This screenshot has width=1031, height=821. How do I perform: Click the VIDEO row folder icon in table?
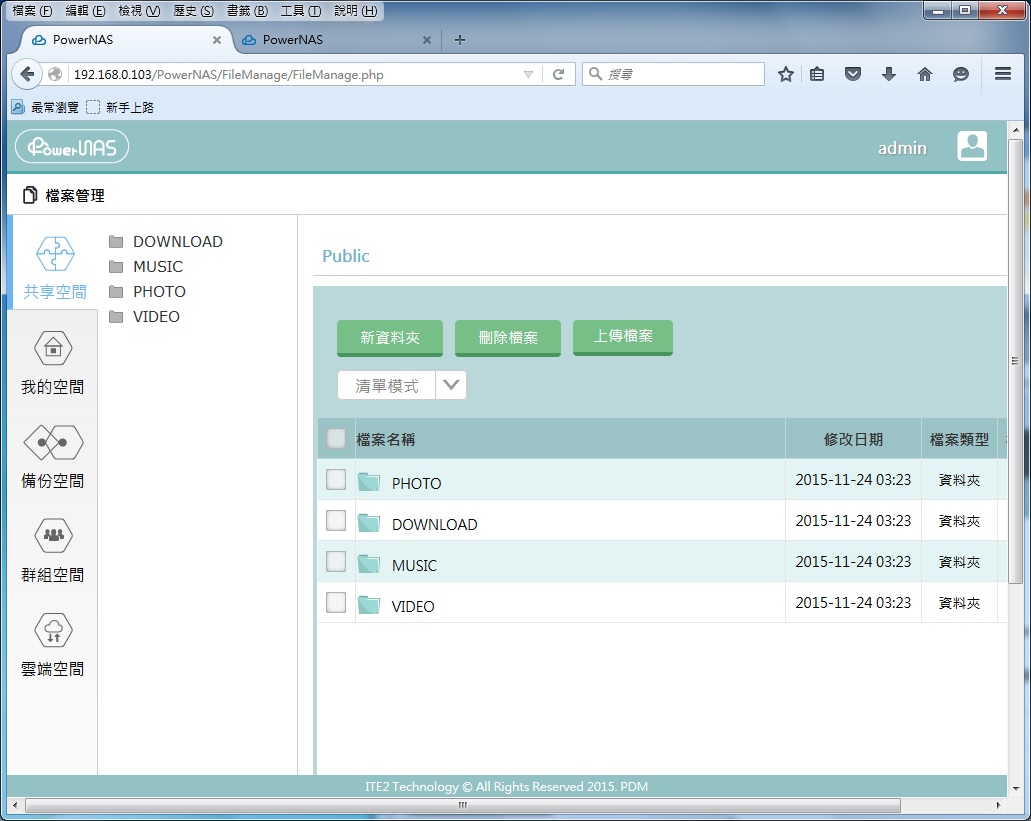click(369, 605)
